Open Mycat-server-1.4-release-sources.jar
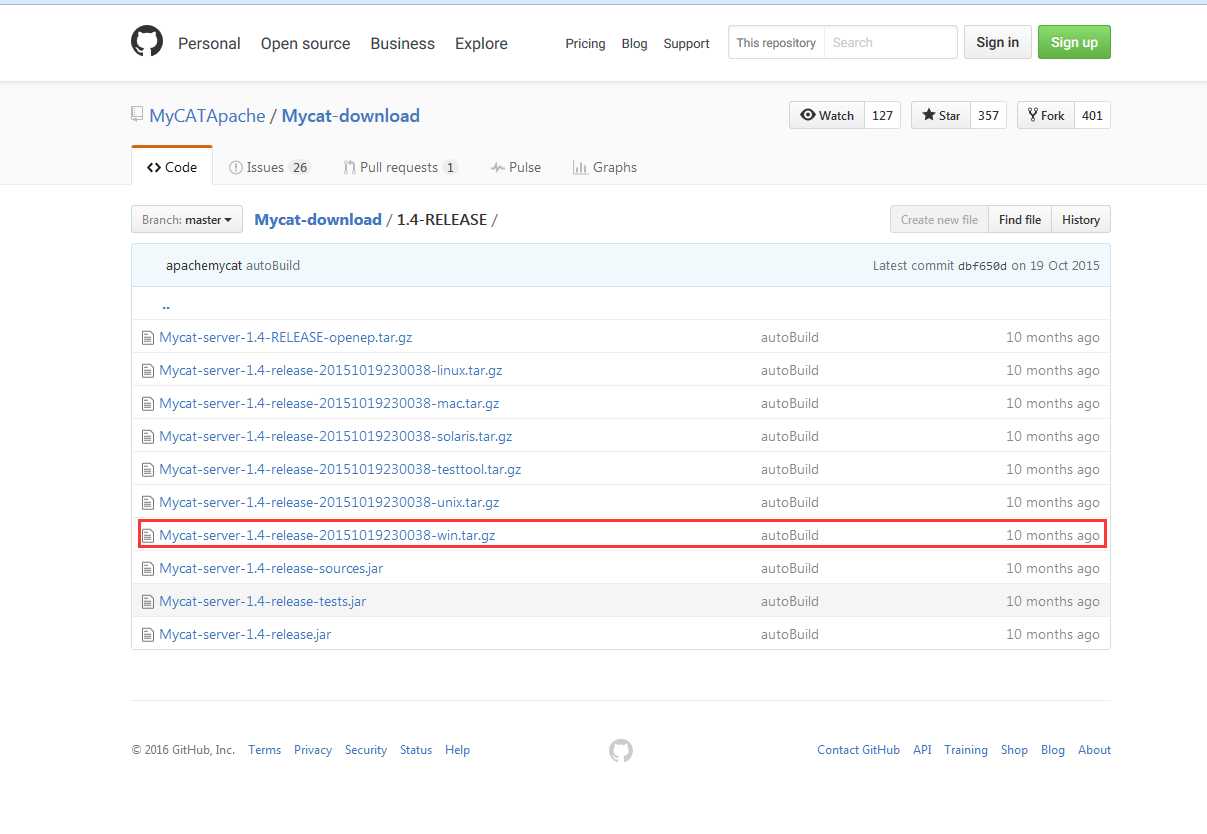Viewport: 1207px width, 834px height. [x=271, y=569]
